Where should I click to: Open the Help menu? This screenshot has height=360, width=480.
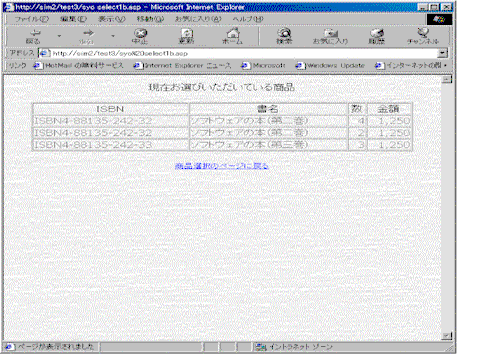click(248, 19)
